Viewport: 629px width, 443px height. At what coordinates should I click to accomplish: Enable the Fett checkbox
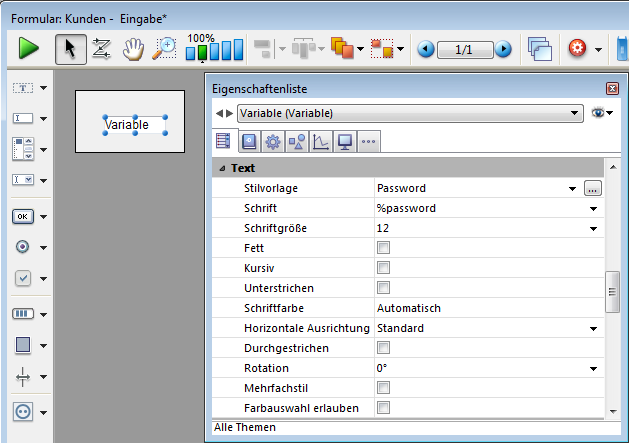(382, 248)
